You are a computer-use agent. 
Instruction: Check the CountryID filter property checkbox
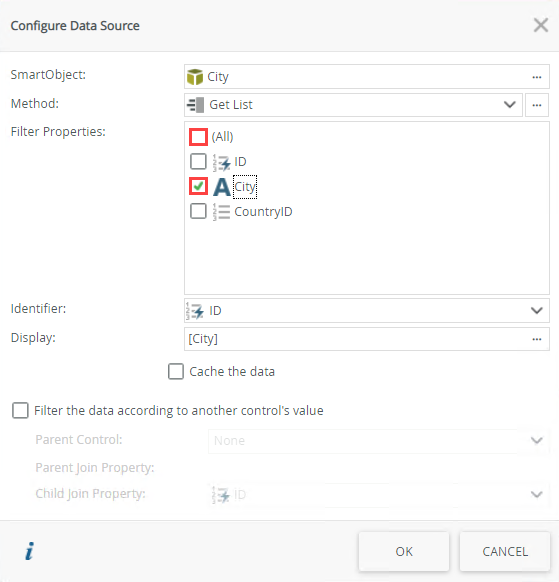tap(198, 211)
